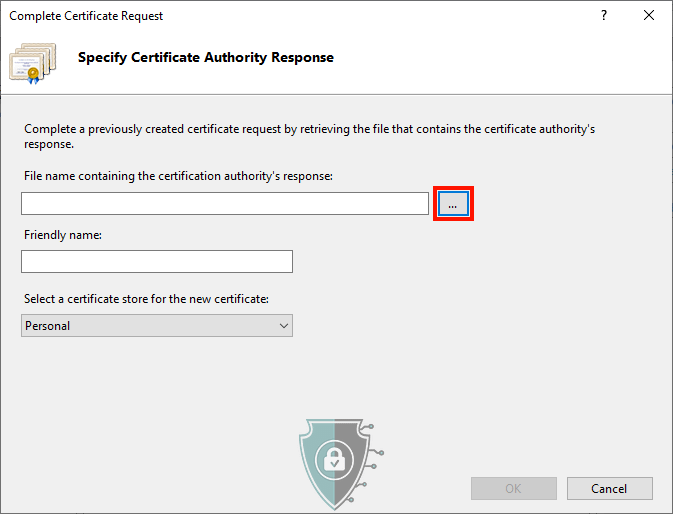Click the "Select a certificate store" label
The height and width of the screenshot is (514, 673).
point(146,299)
